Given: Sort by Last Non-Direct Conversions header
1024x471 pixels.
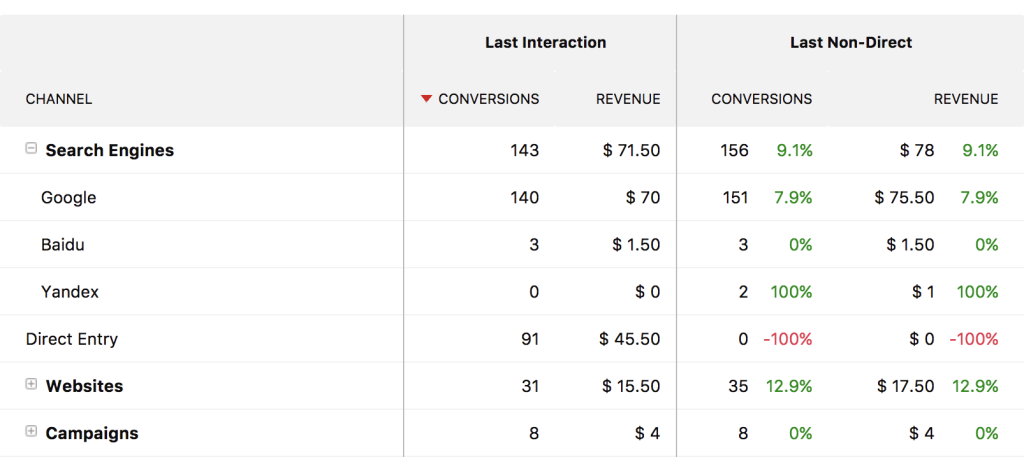Looking at the screenshot, I should [761, 99].
